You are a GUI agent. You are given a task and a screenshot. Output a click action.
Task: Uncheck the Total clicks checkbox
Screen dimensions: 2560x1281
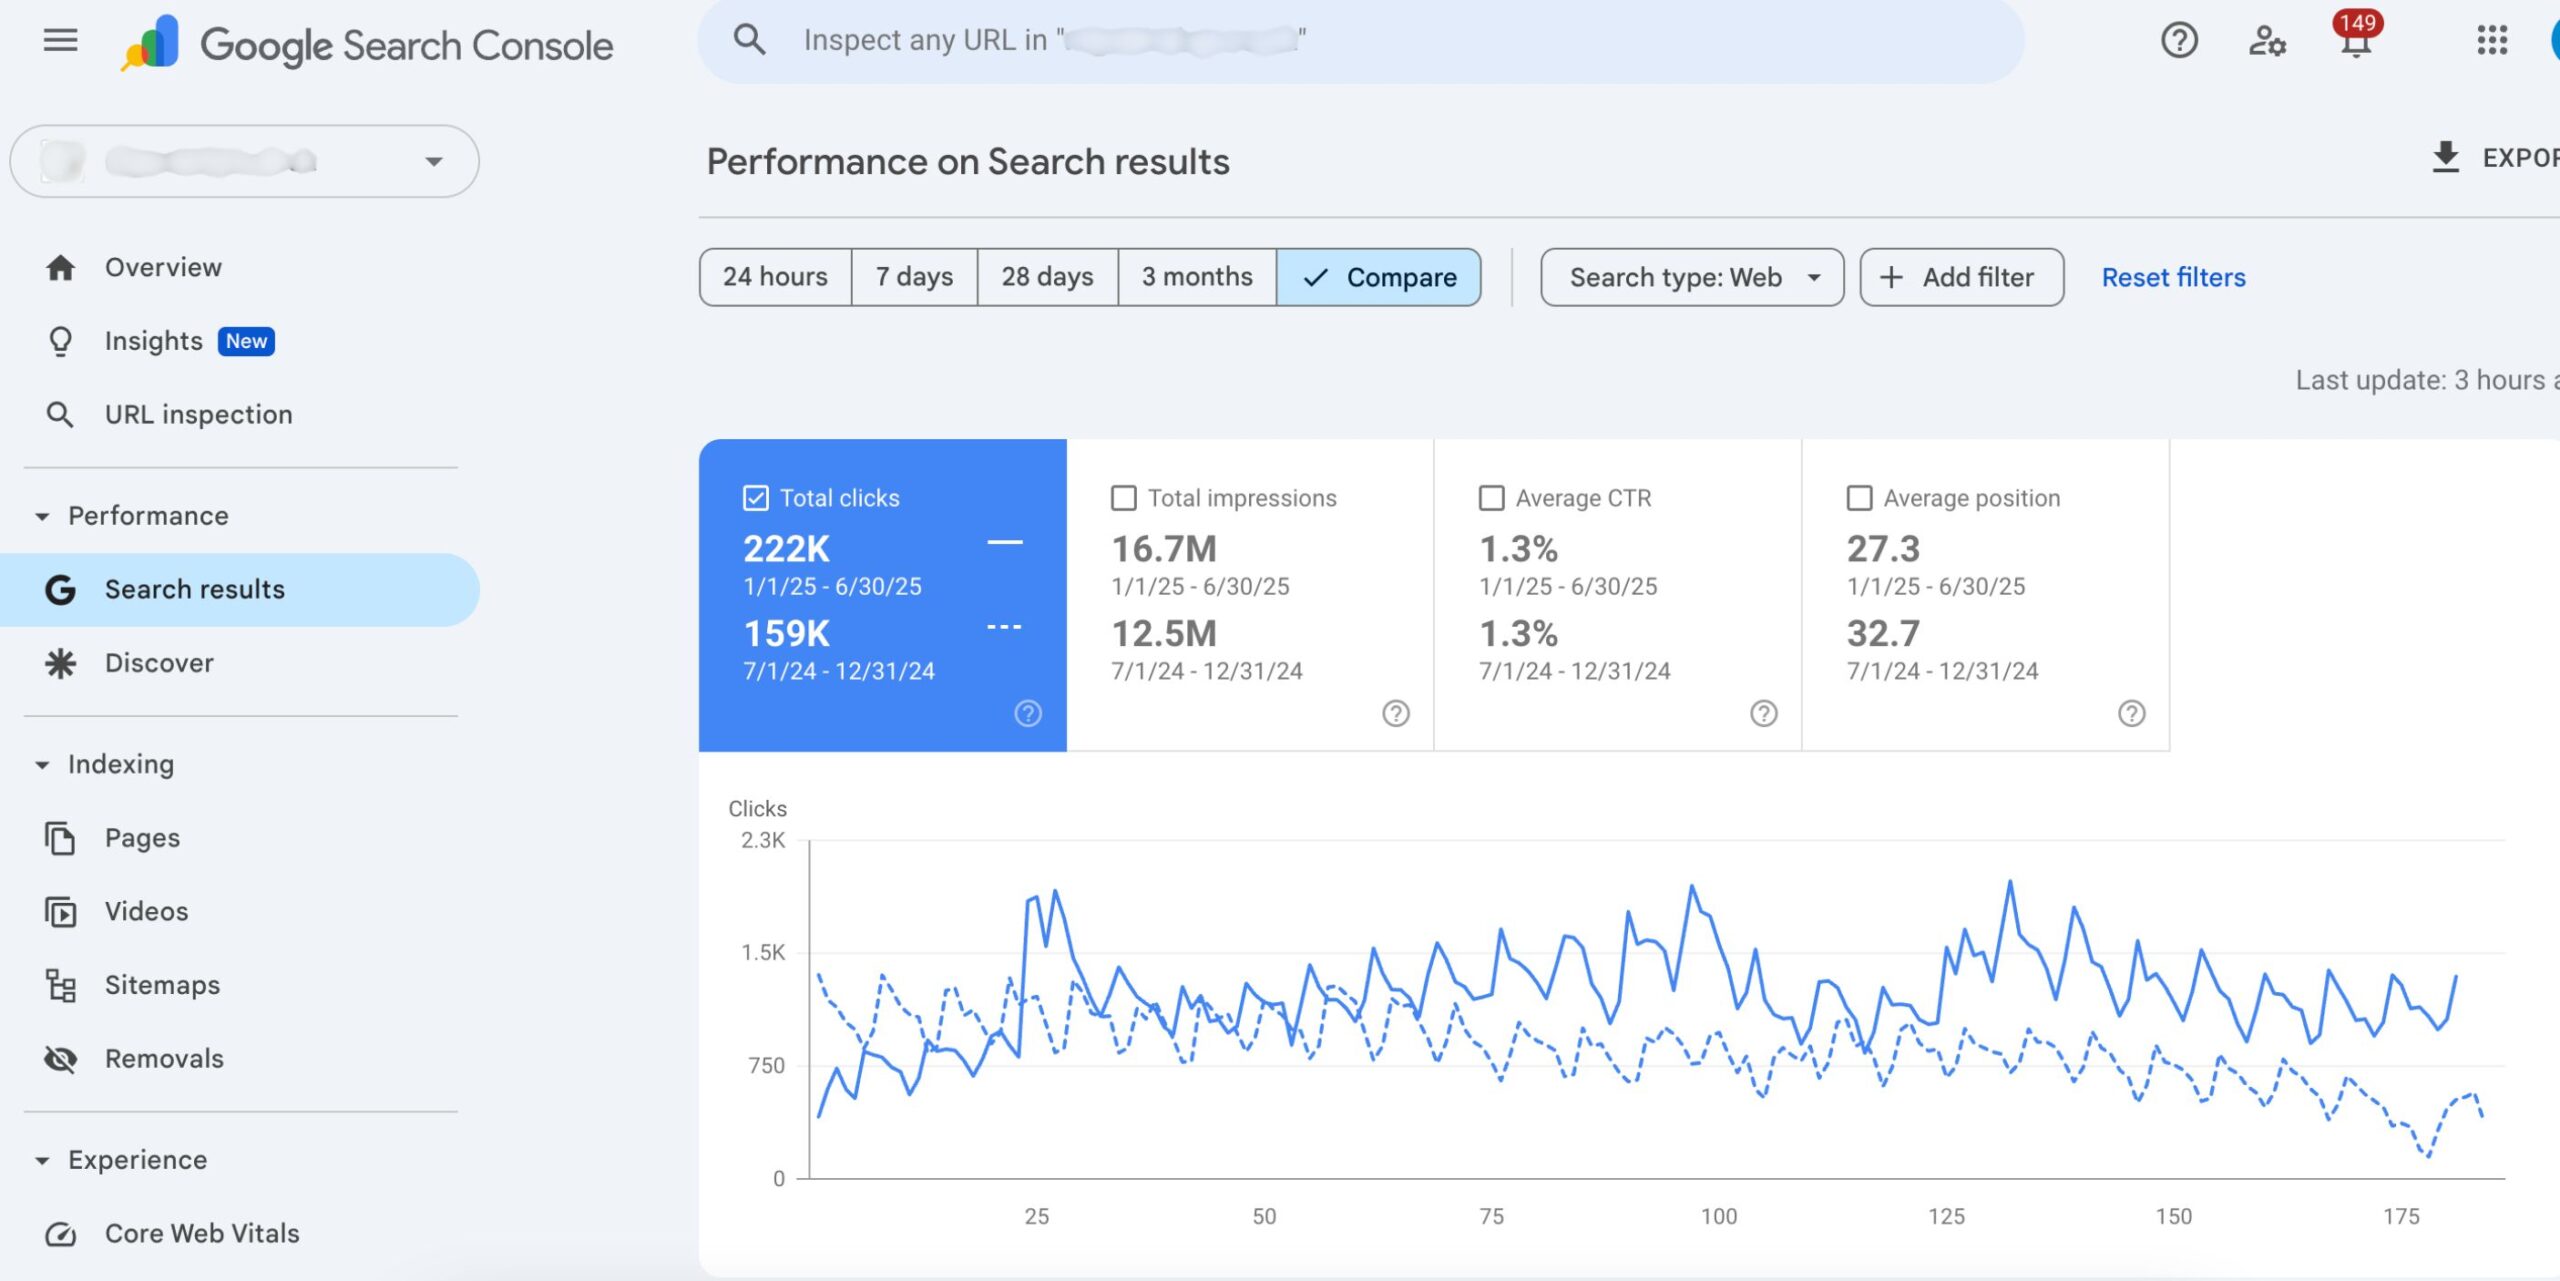756,498
